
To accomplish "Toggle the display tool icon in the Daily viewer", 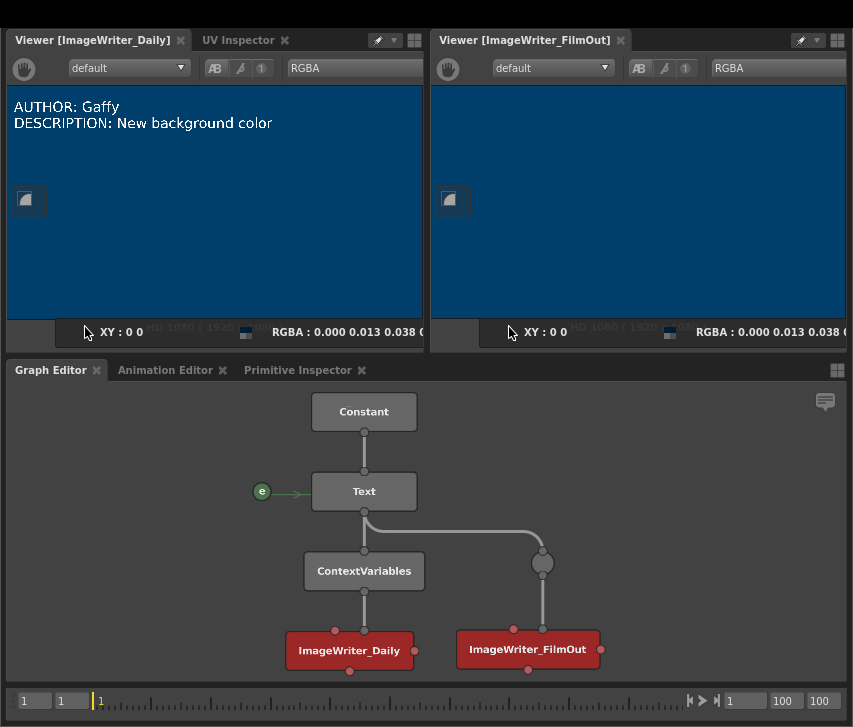I will [25, 199].
